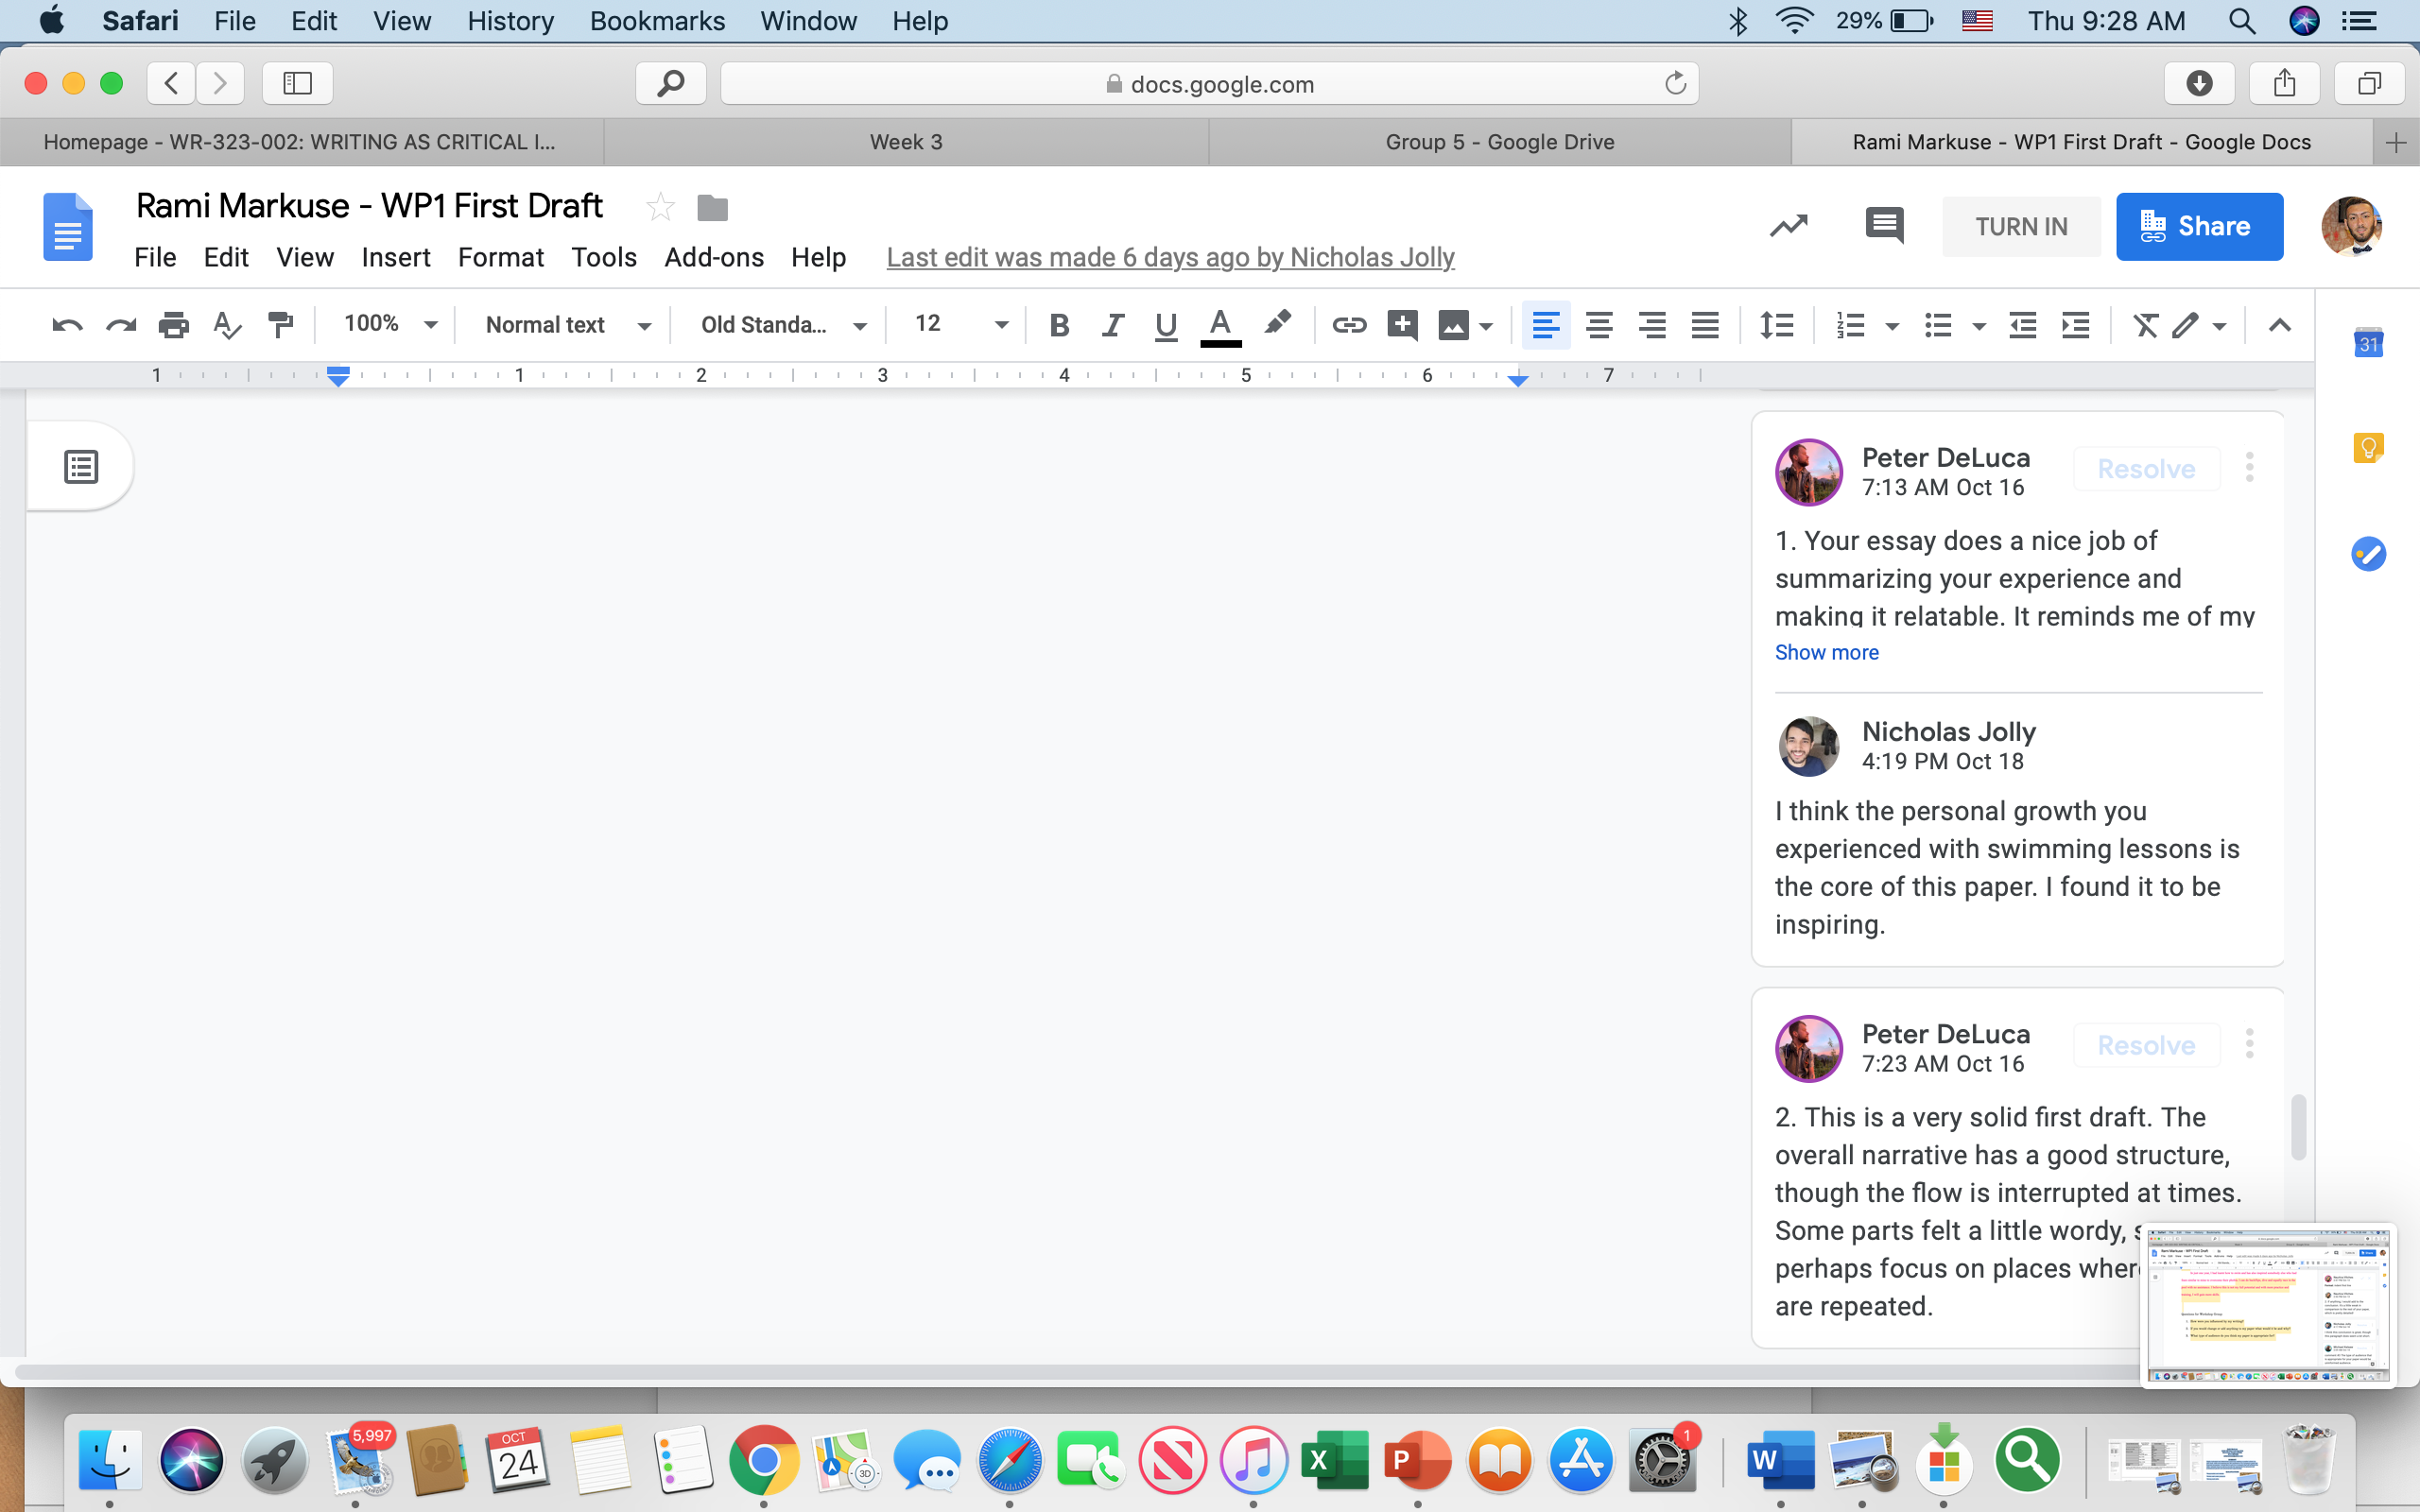Open screenshot preview thumbnail
The image size is (2420, 1512).
pos(2267,1306)
